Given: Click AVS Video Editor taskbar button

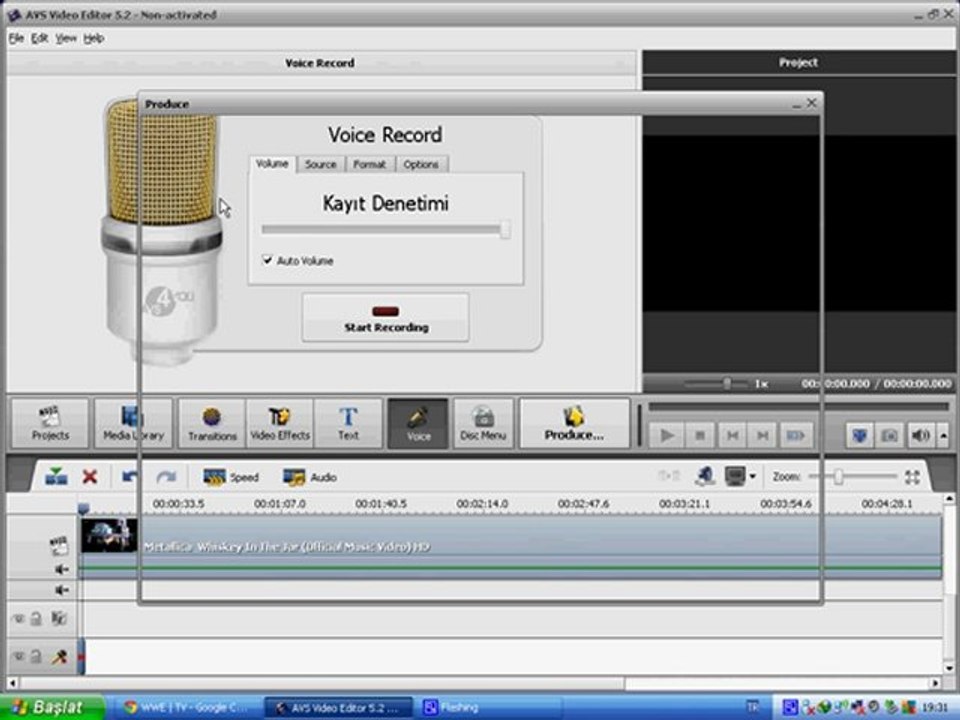Looking at the screenshot, I should click(337, 708).
